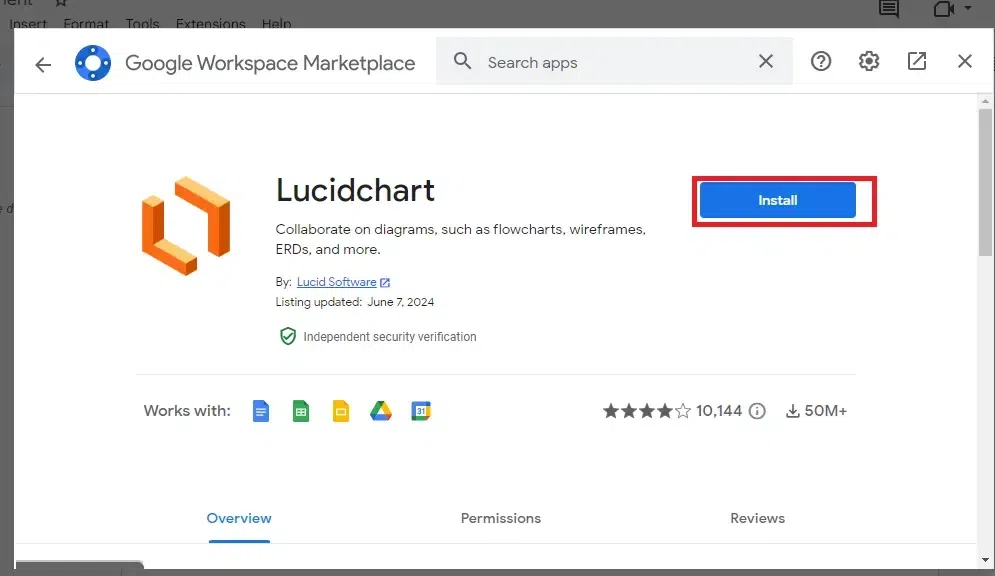Open the Insert menu in Docs
The width and height of the screenshot is (995, 576).
coord(28,23)
